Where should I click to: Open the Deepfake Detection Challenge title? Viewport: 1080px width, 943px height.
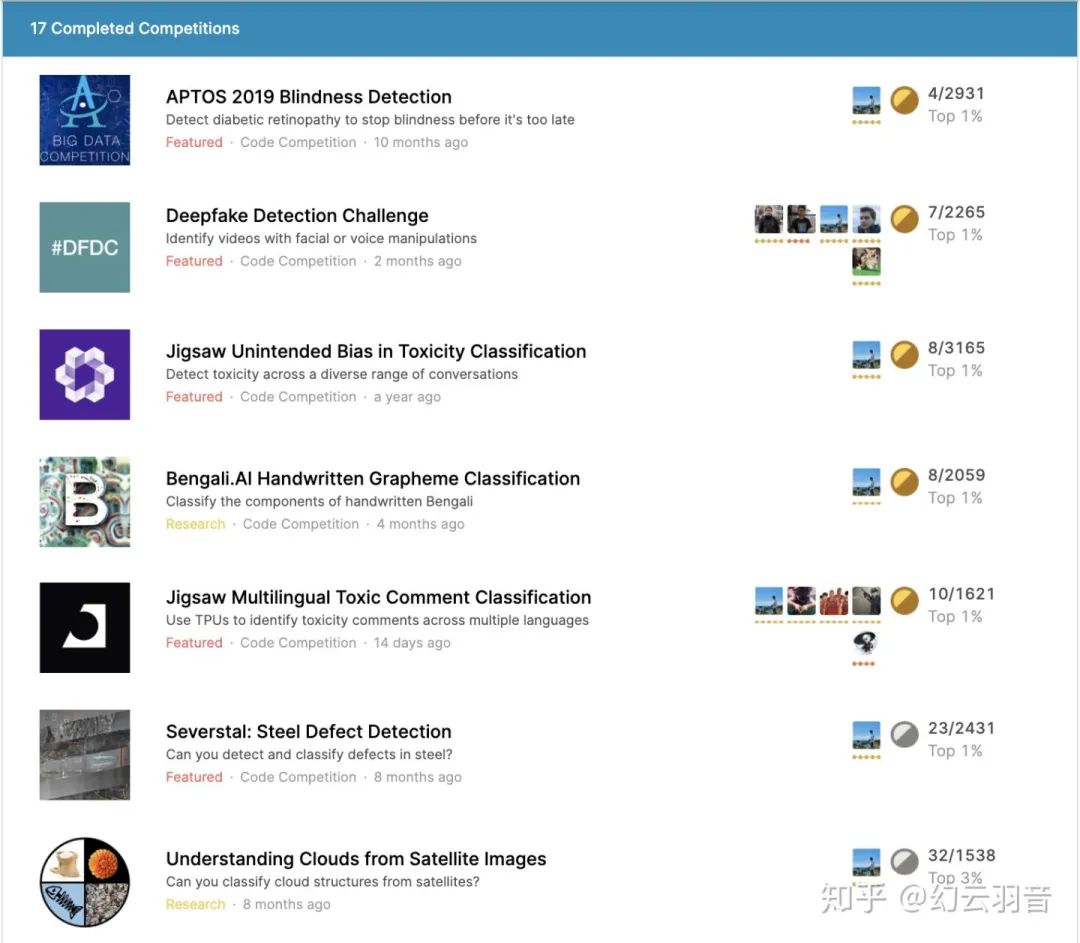point(297,216)
